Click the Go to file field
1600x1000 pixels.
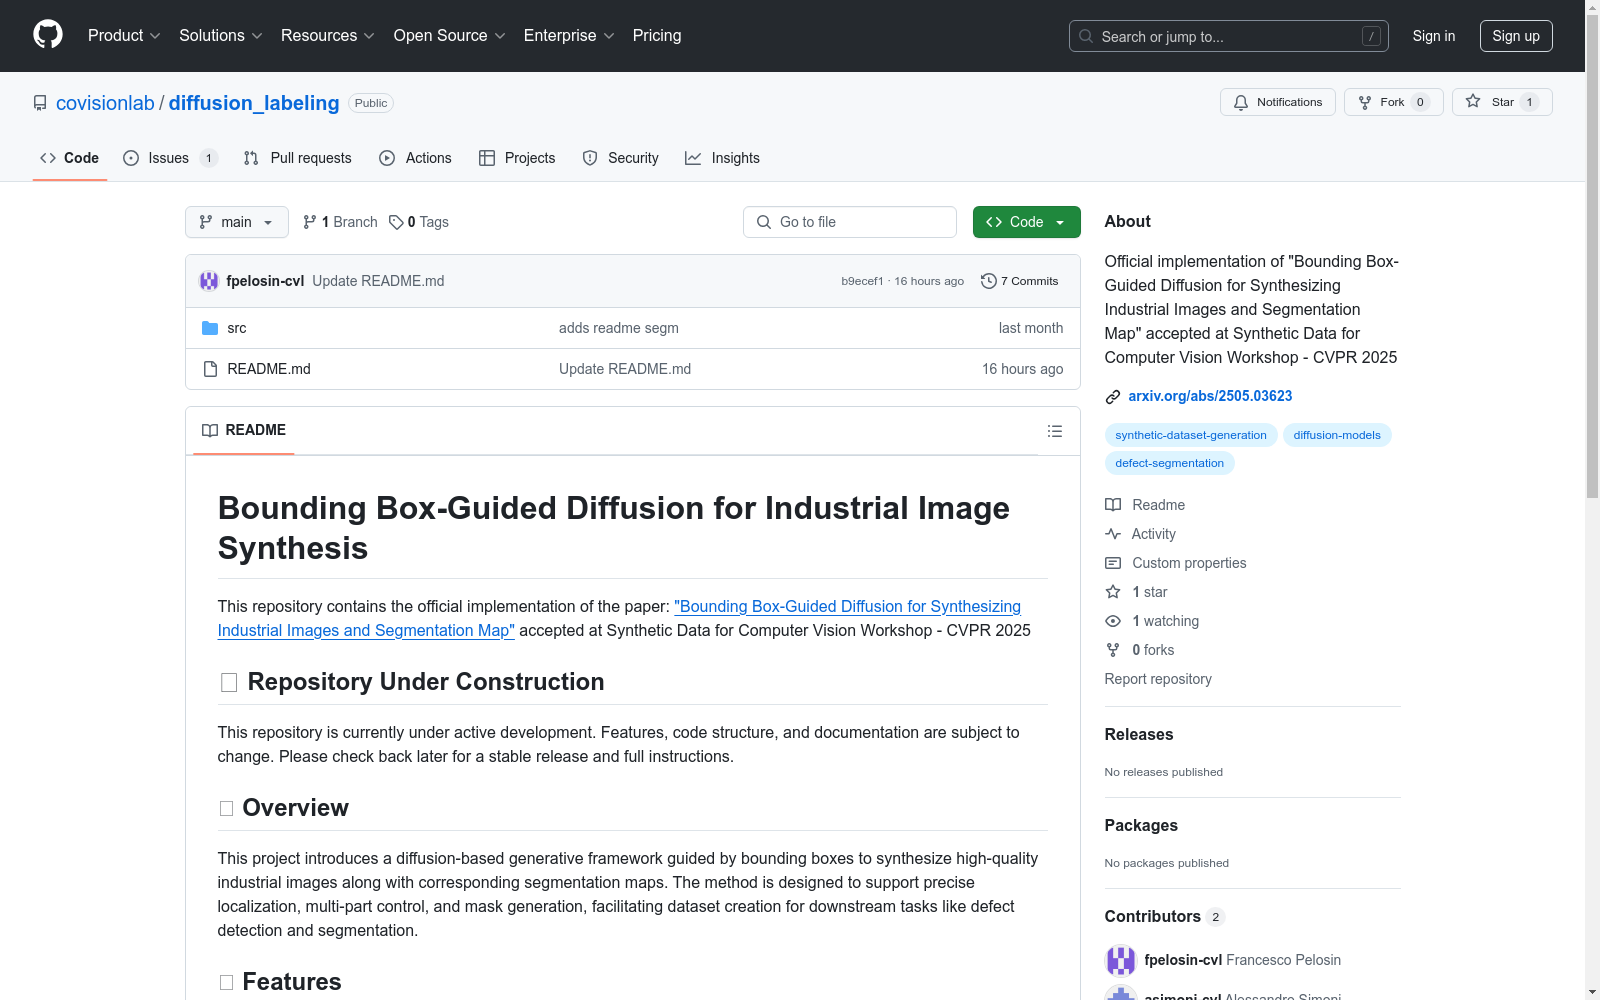point(850,222)
